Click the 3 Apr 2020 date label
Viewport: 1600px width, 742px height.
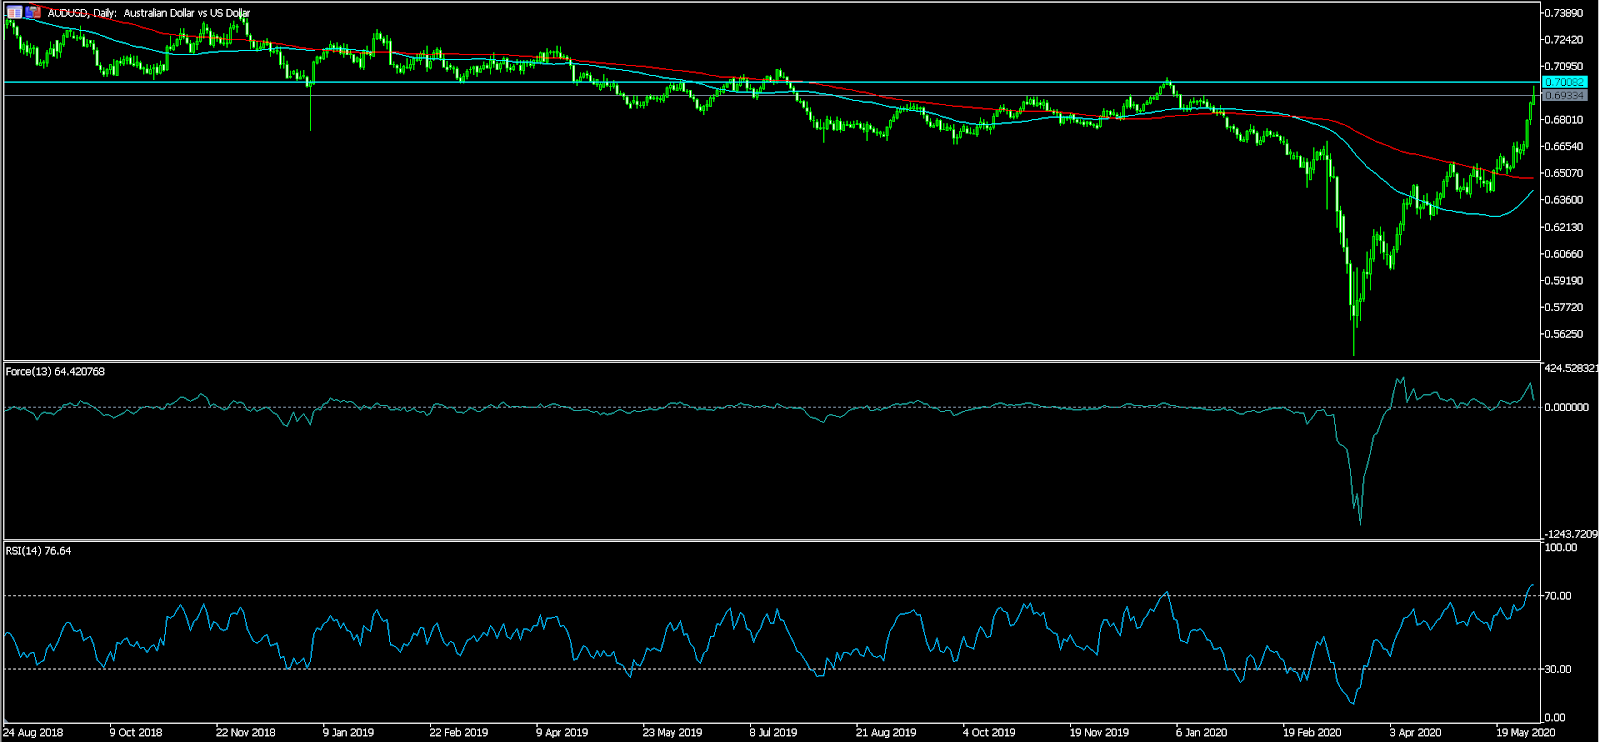point(1415,733)
